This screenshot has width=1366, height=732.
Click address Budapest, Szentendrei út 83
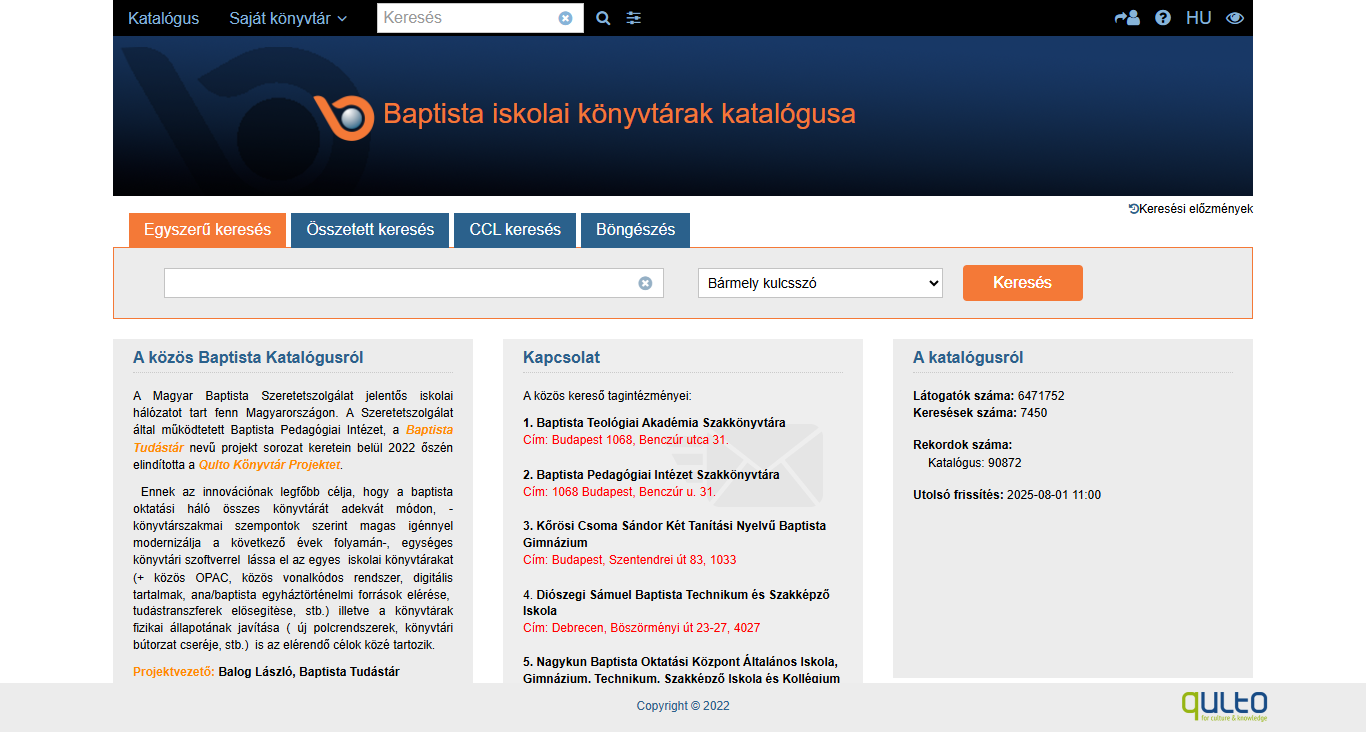tap(629, 560)
